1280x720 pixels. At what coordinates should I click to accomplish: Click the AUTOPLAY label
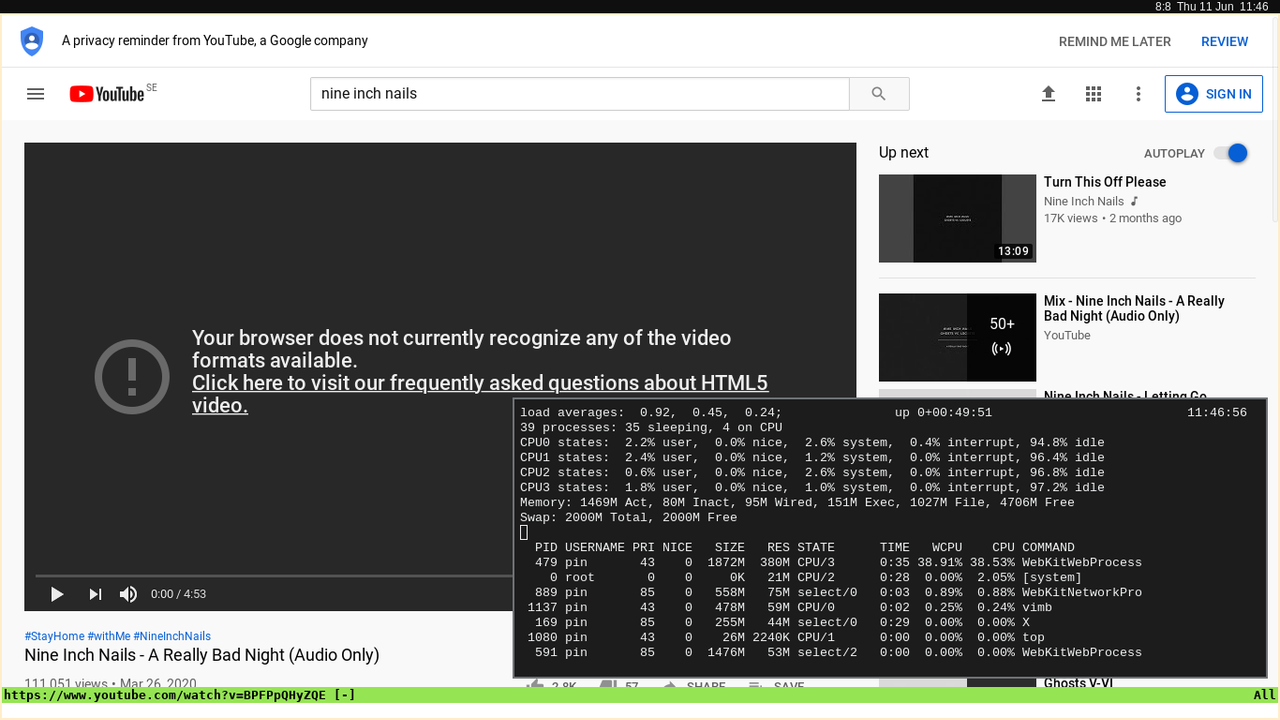pyautogui.click(x=1174, y=154)
